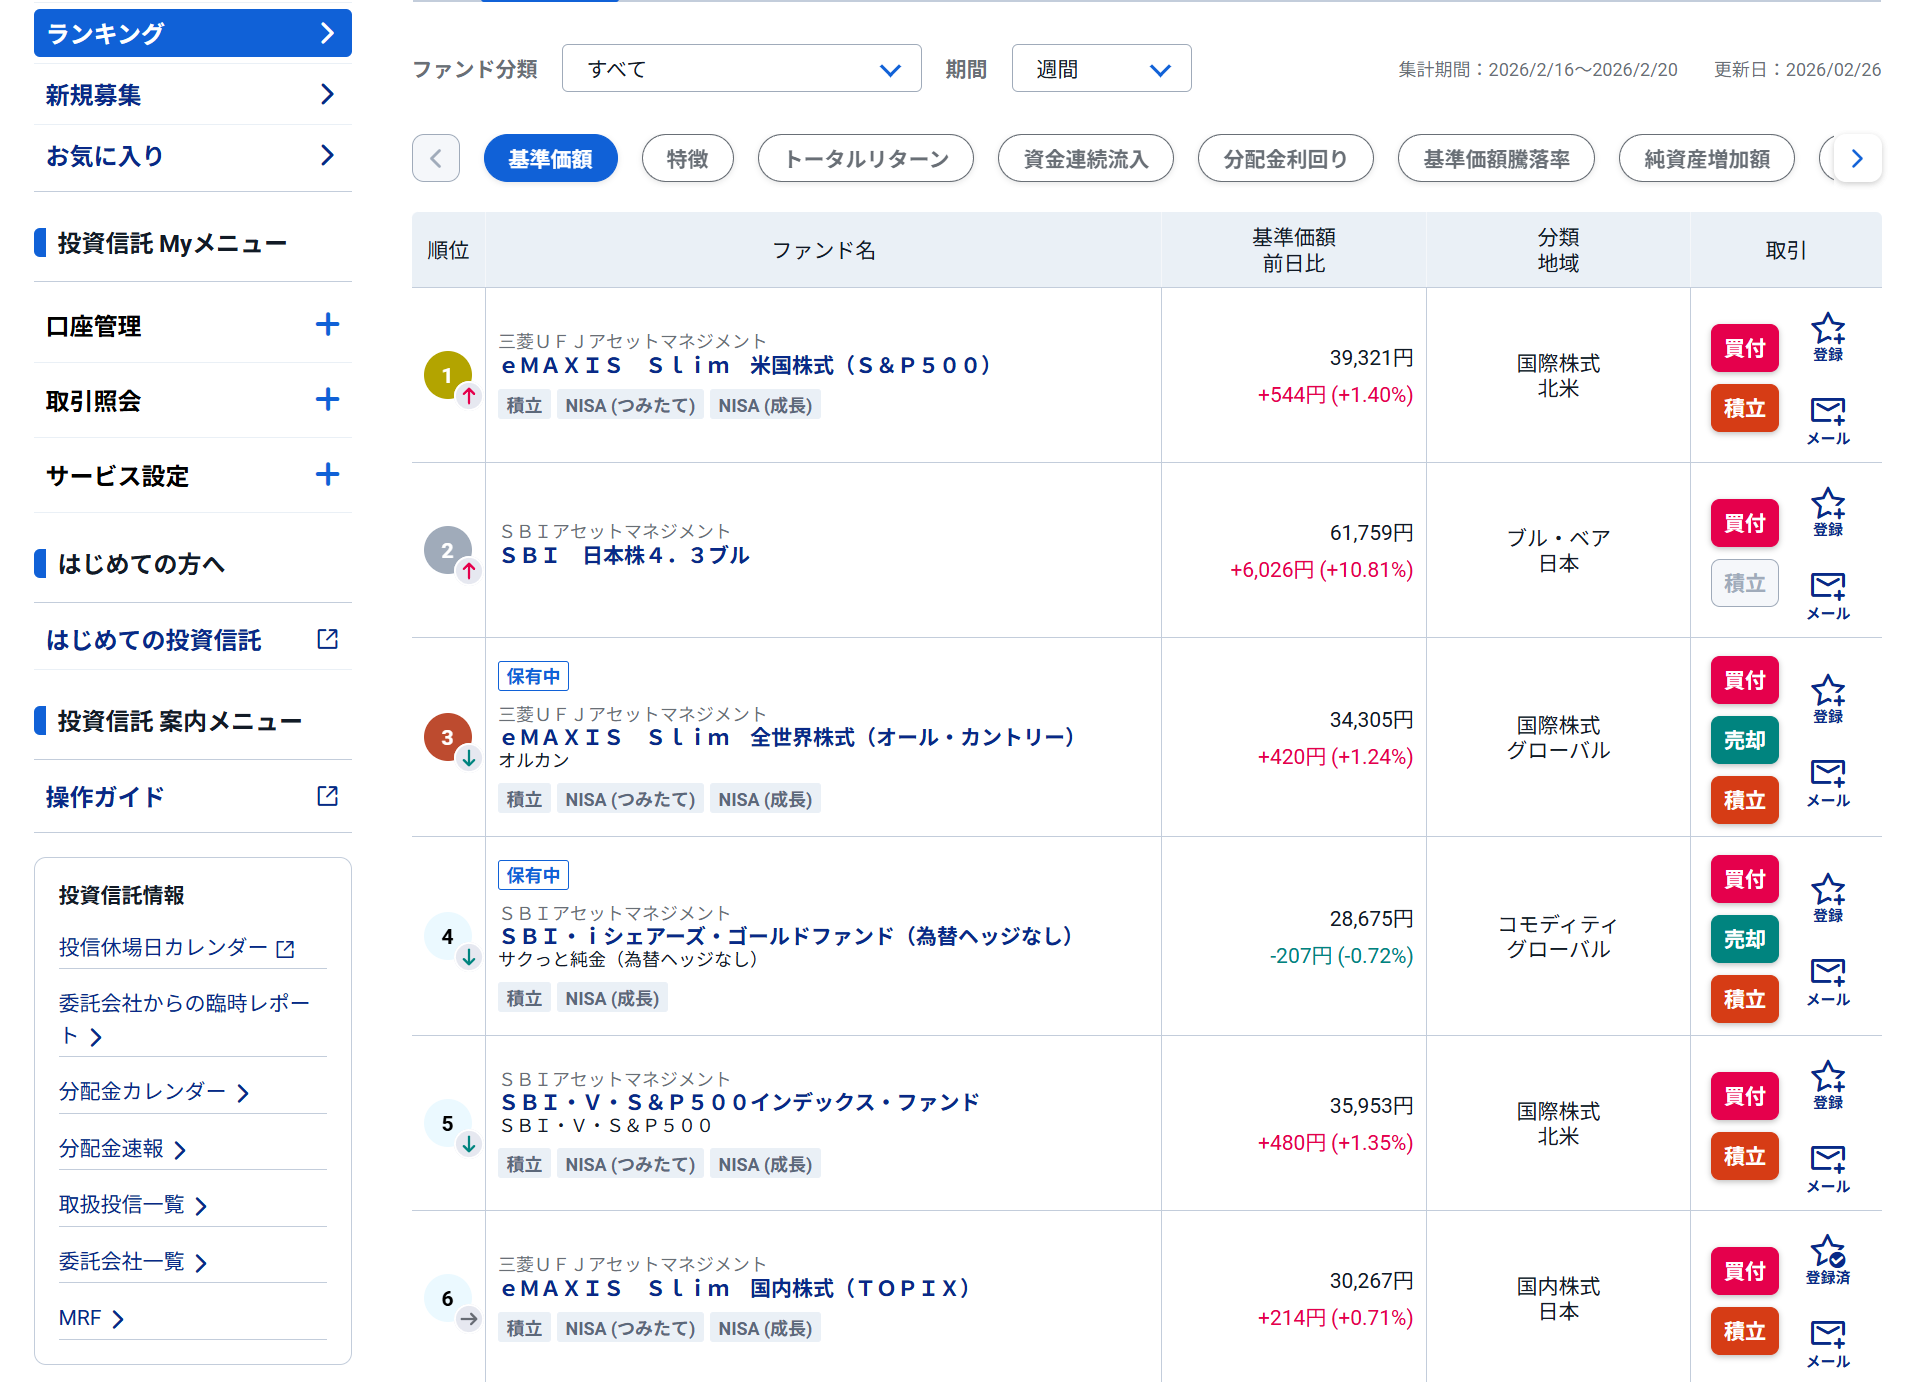Click the 登録済 star icon for eMAXIS Slim 国内株式
This screenshot has height=1382, width=1915.
point(1827,1259)
